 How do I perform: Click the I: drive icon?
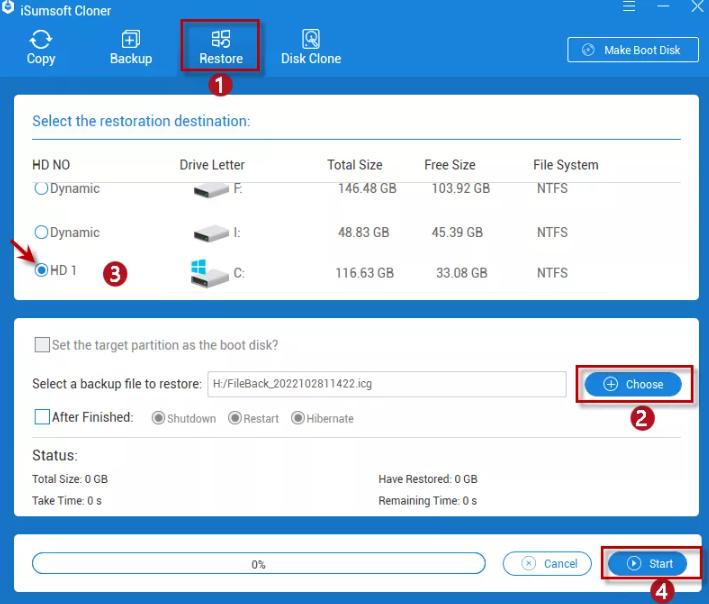click(211, 233)
